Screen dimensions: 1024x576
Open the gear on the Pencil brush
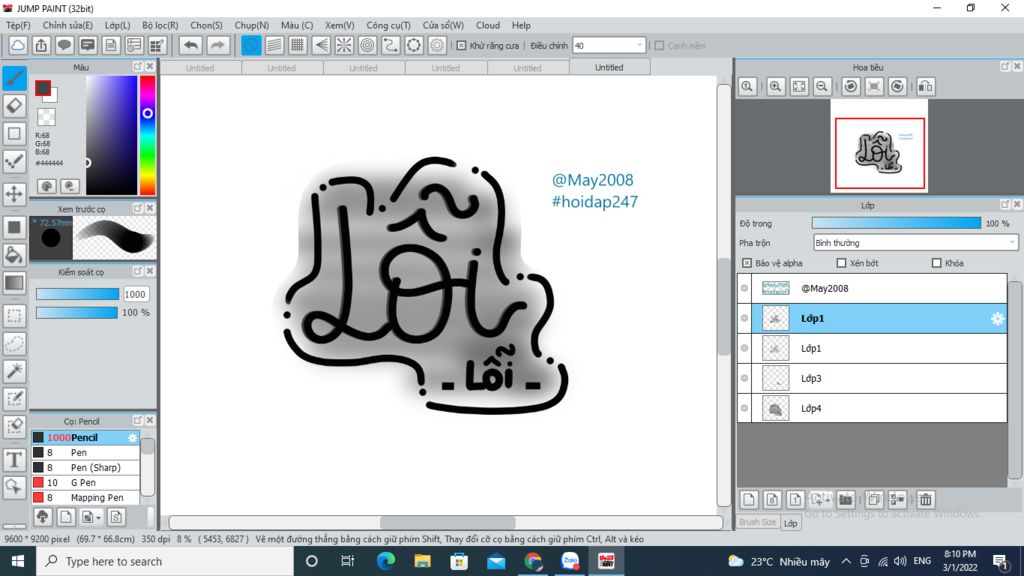coord(133,438)
